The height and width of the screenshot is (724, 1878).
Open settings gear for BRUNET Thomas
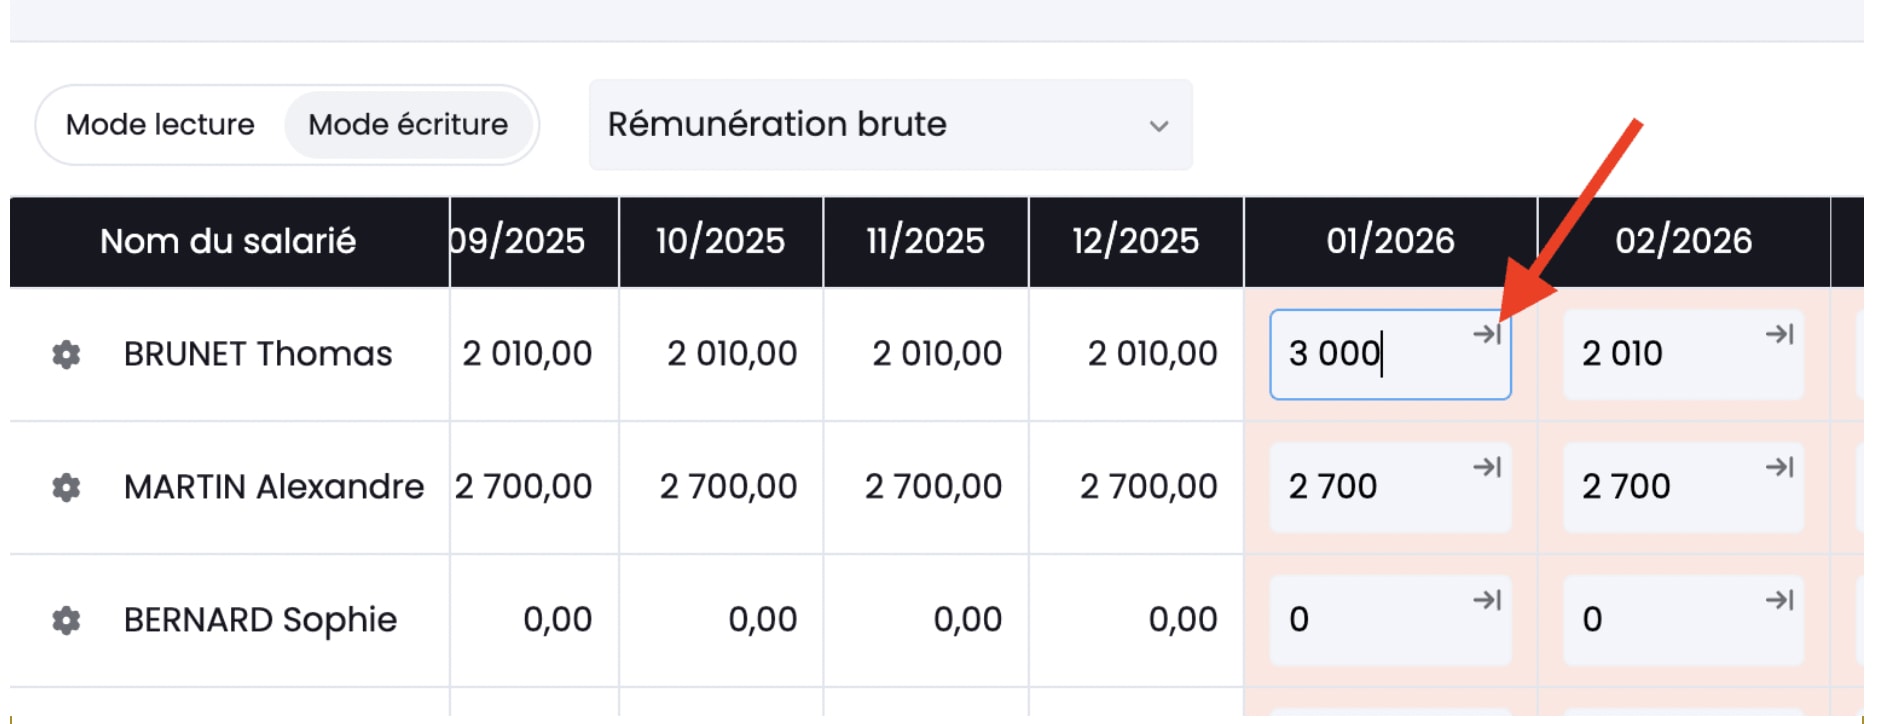tap(66, 354)
